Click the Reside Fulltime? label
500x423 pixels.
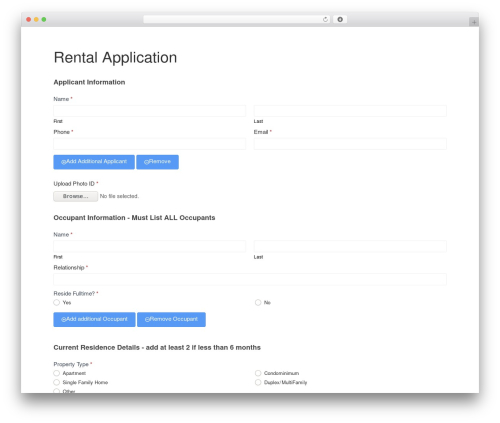click(x=74, y=294)
